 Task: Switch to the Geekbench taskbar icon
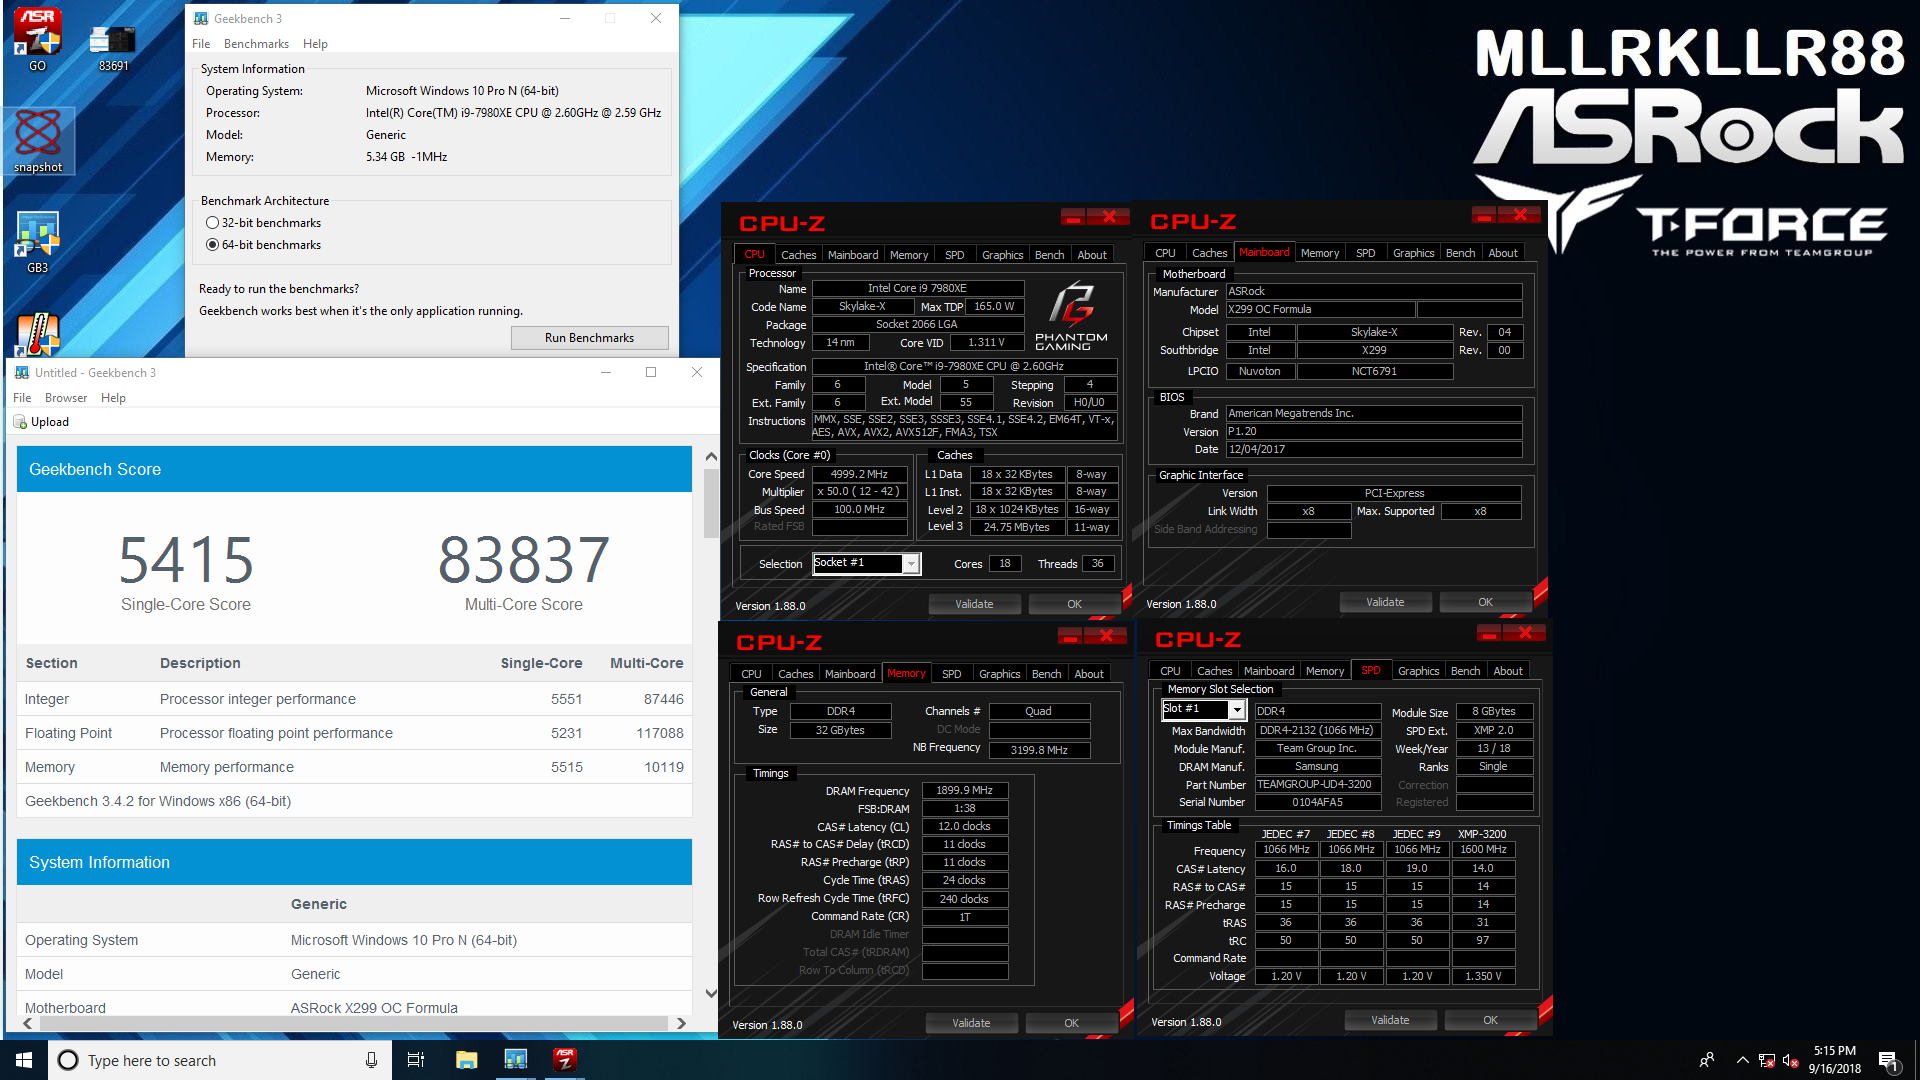coord(515,1060)
